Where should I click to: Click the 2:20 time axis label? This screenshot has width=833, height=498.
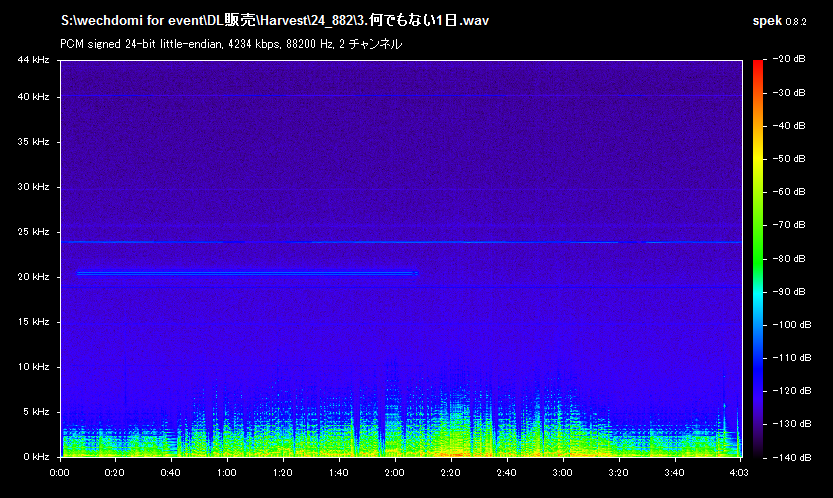point(450,472)
